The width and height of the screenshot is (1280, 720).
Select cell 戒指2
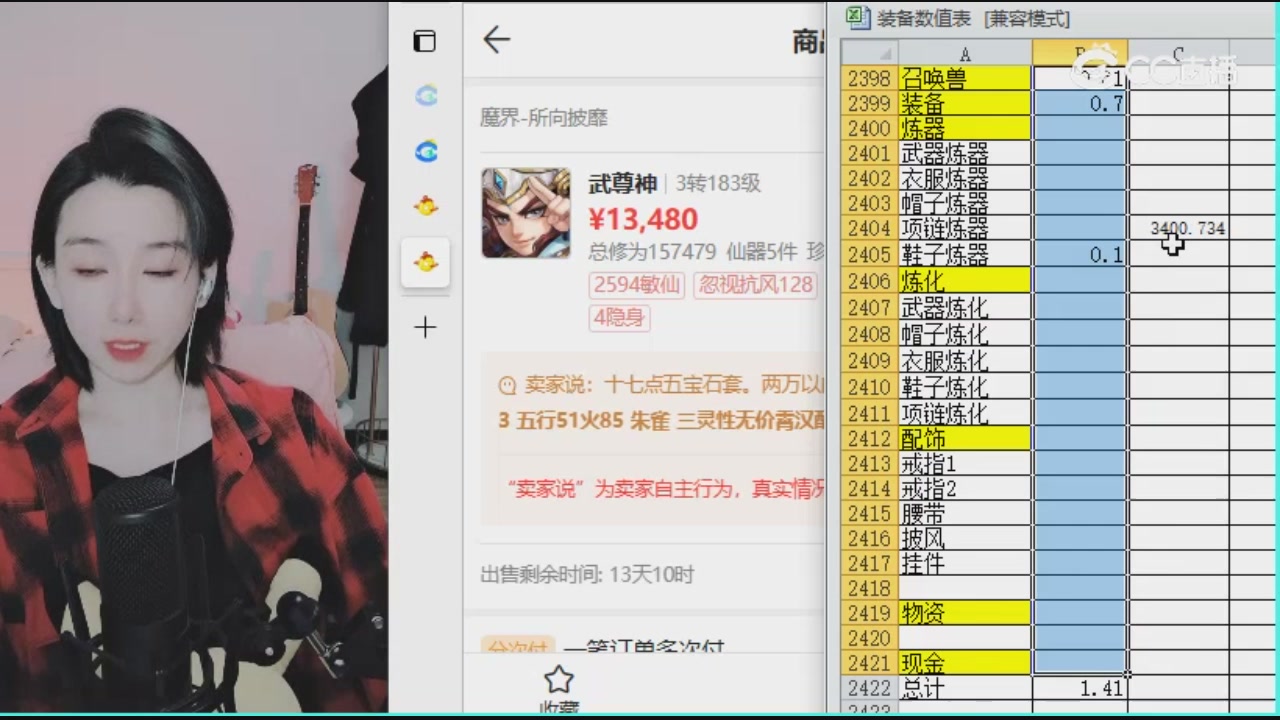(x=965, y=488)
